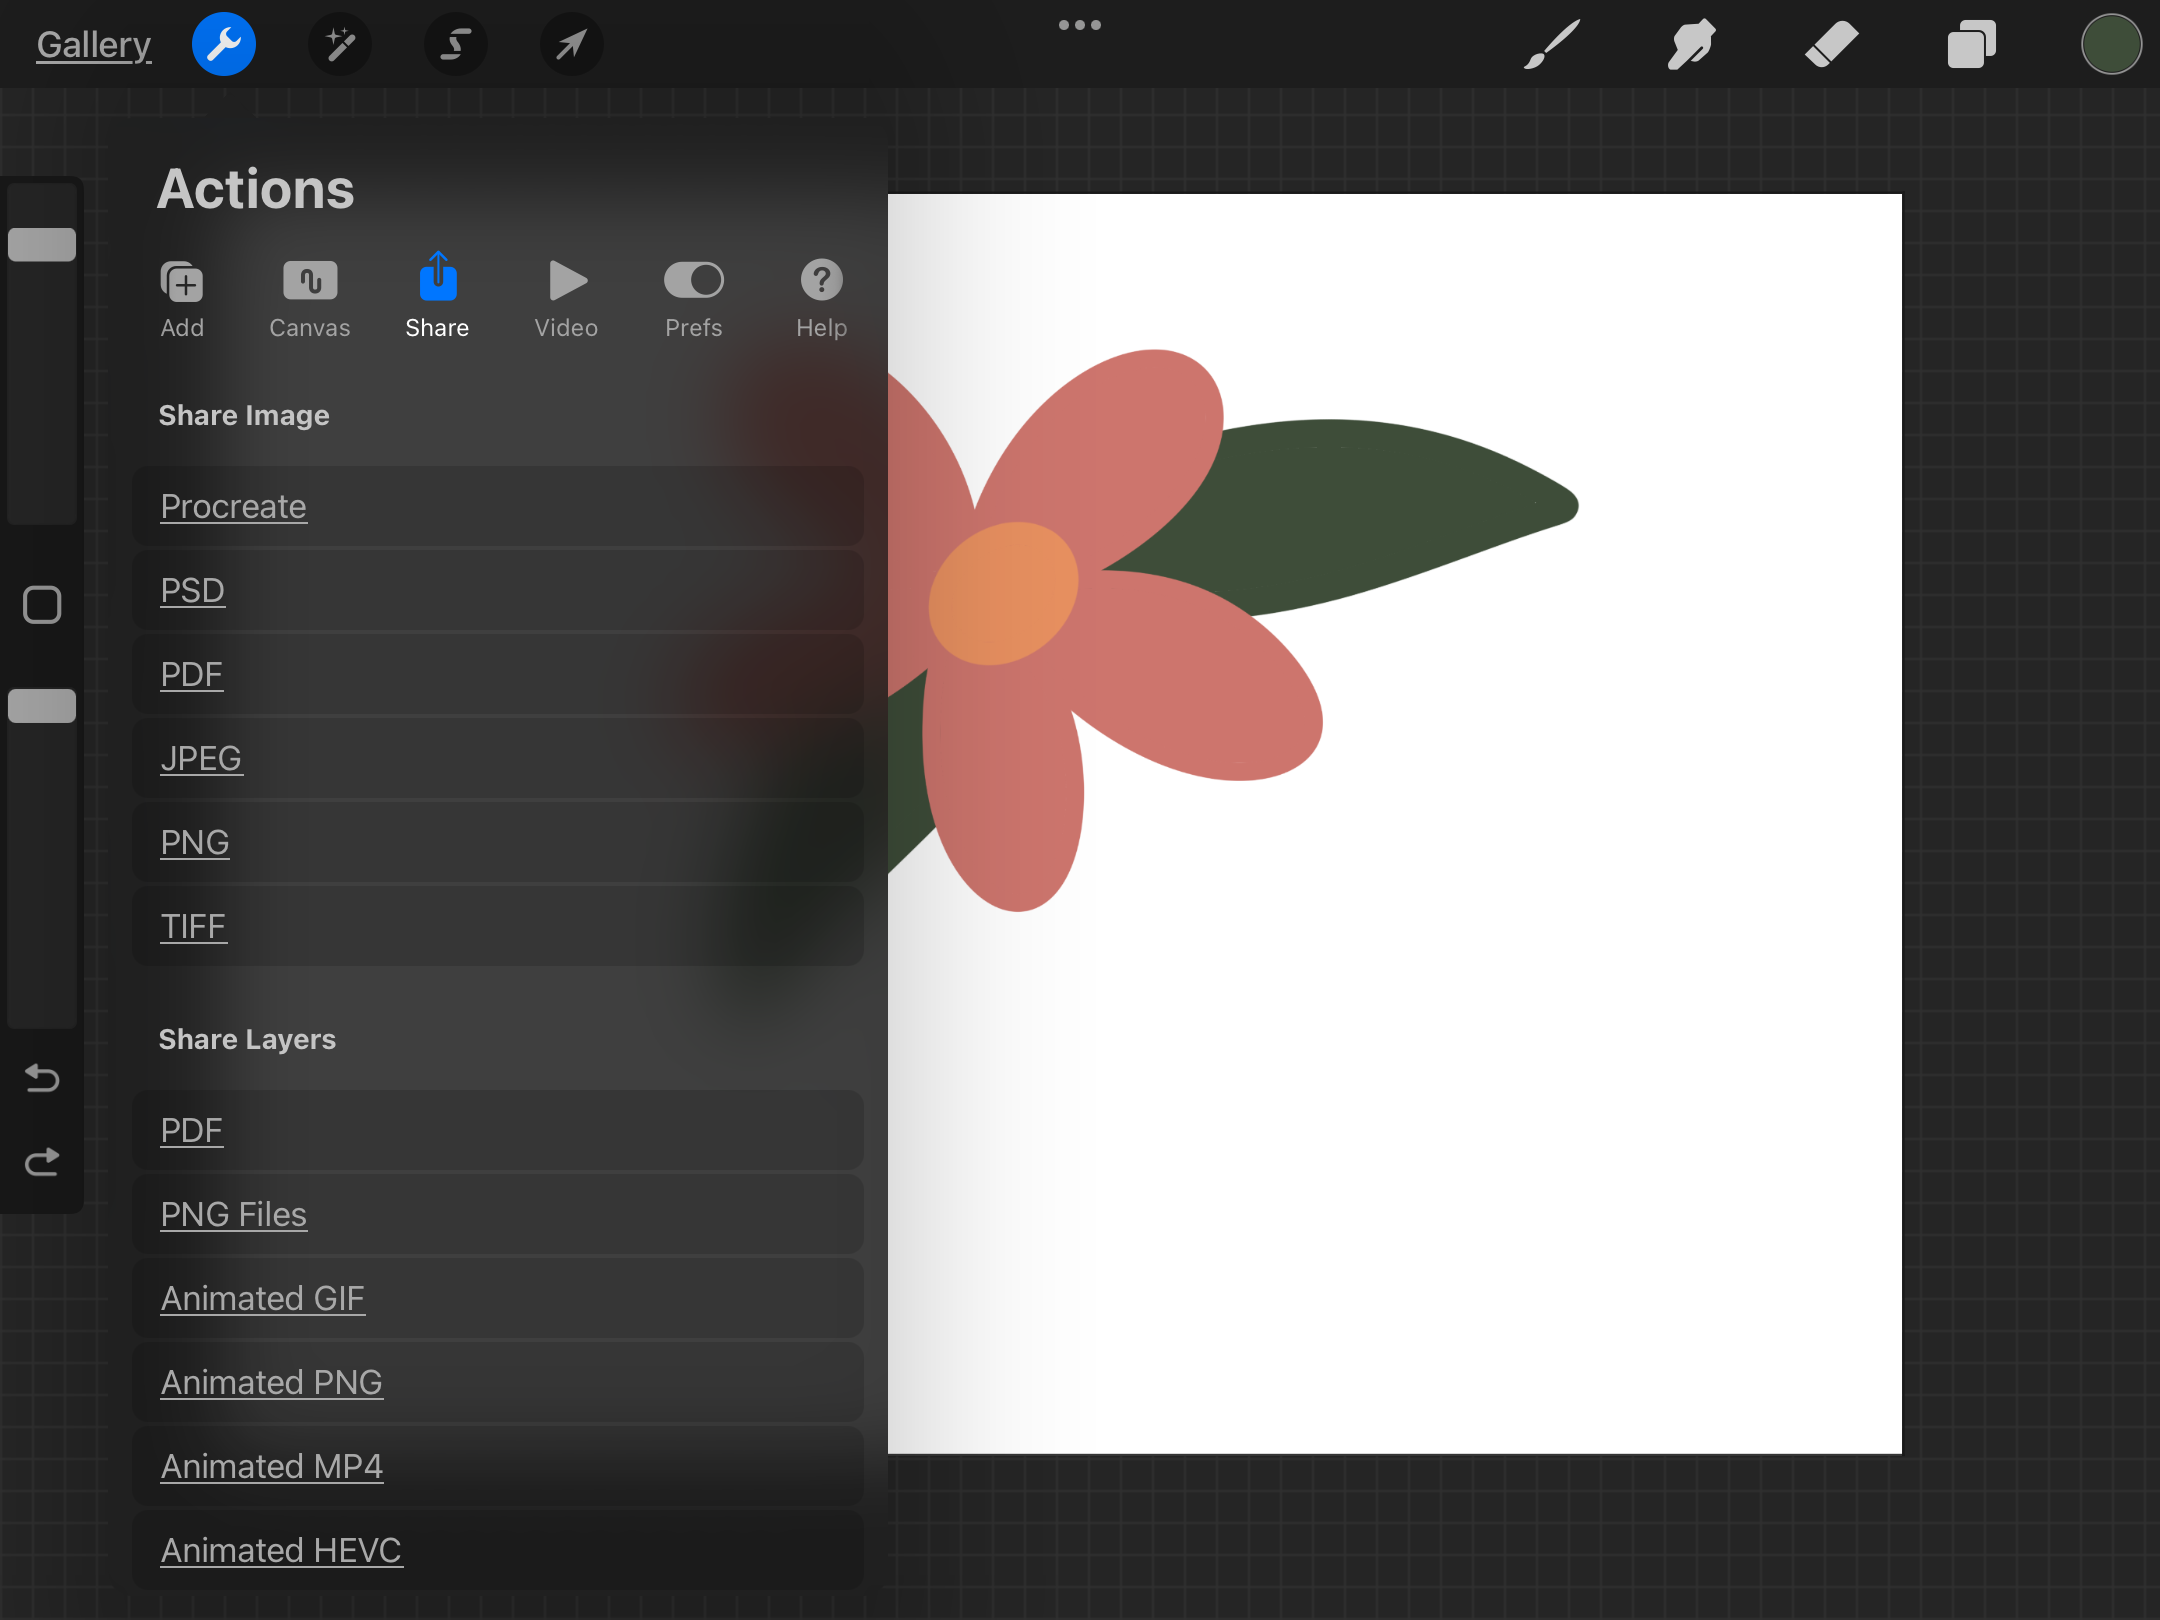Select the Transform arrow tool
Viewport: 2160px width, 1620px height.
[x=571, y=43]
